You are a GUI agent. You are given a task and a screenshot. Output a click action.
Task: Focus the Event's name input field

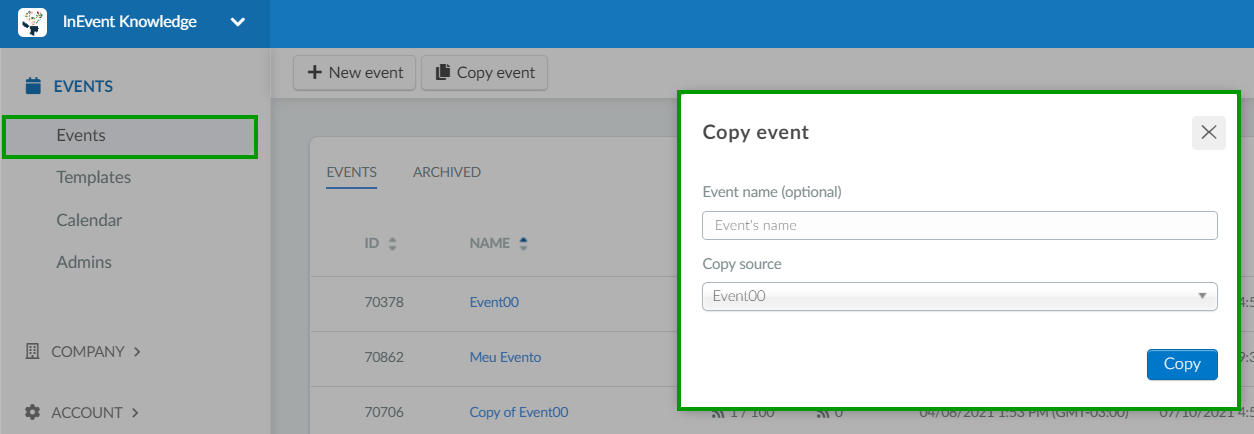(x=960, y=225)
